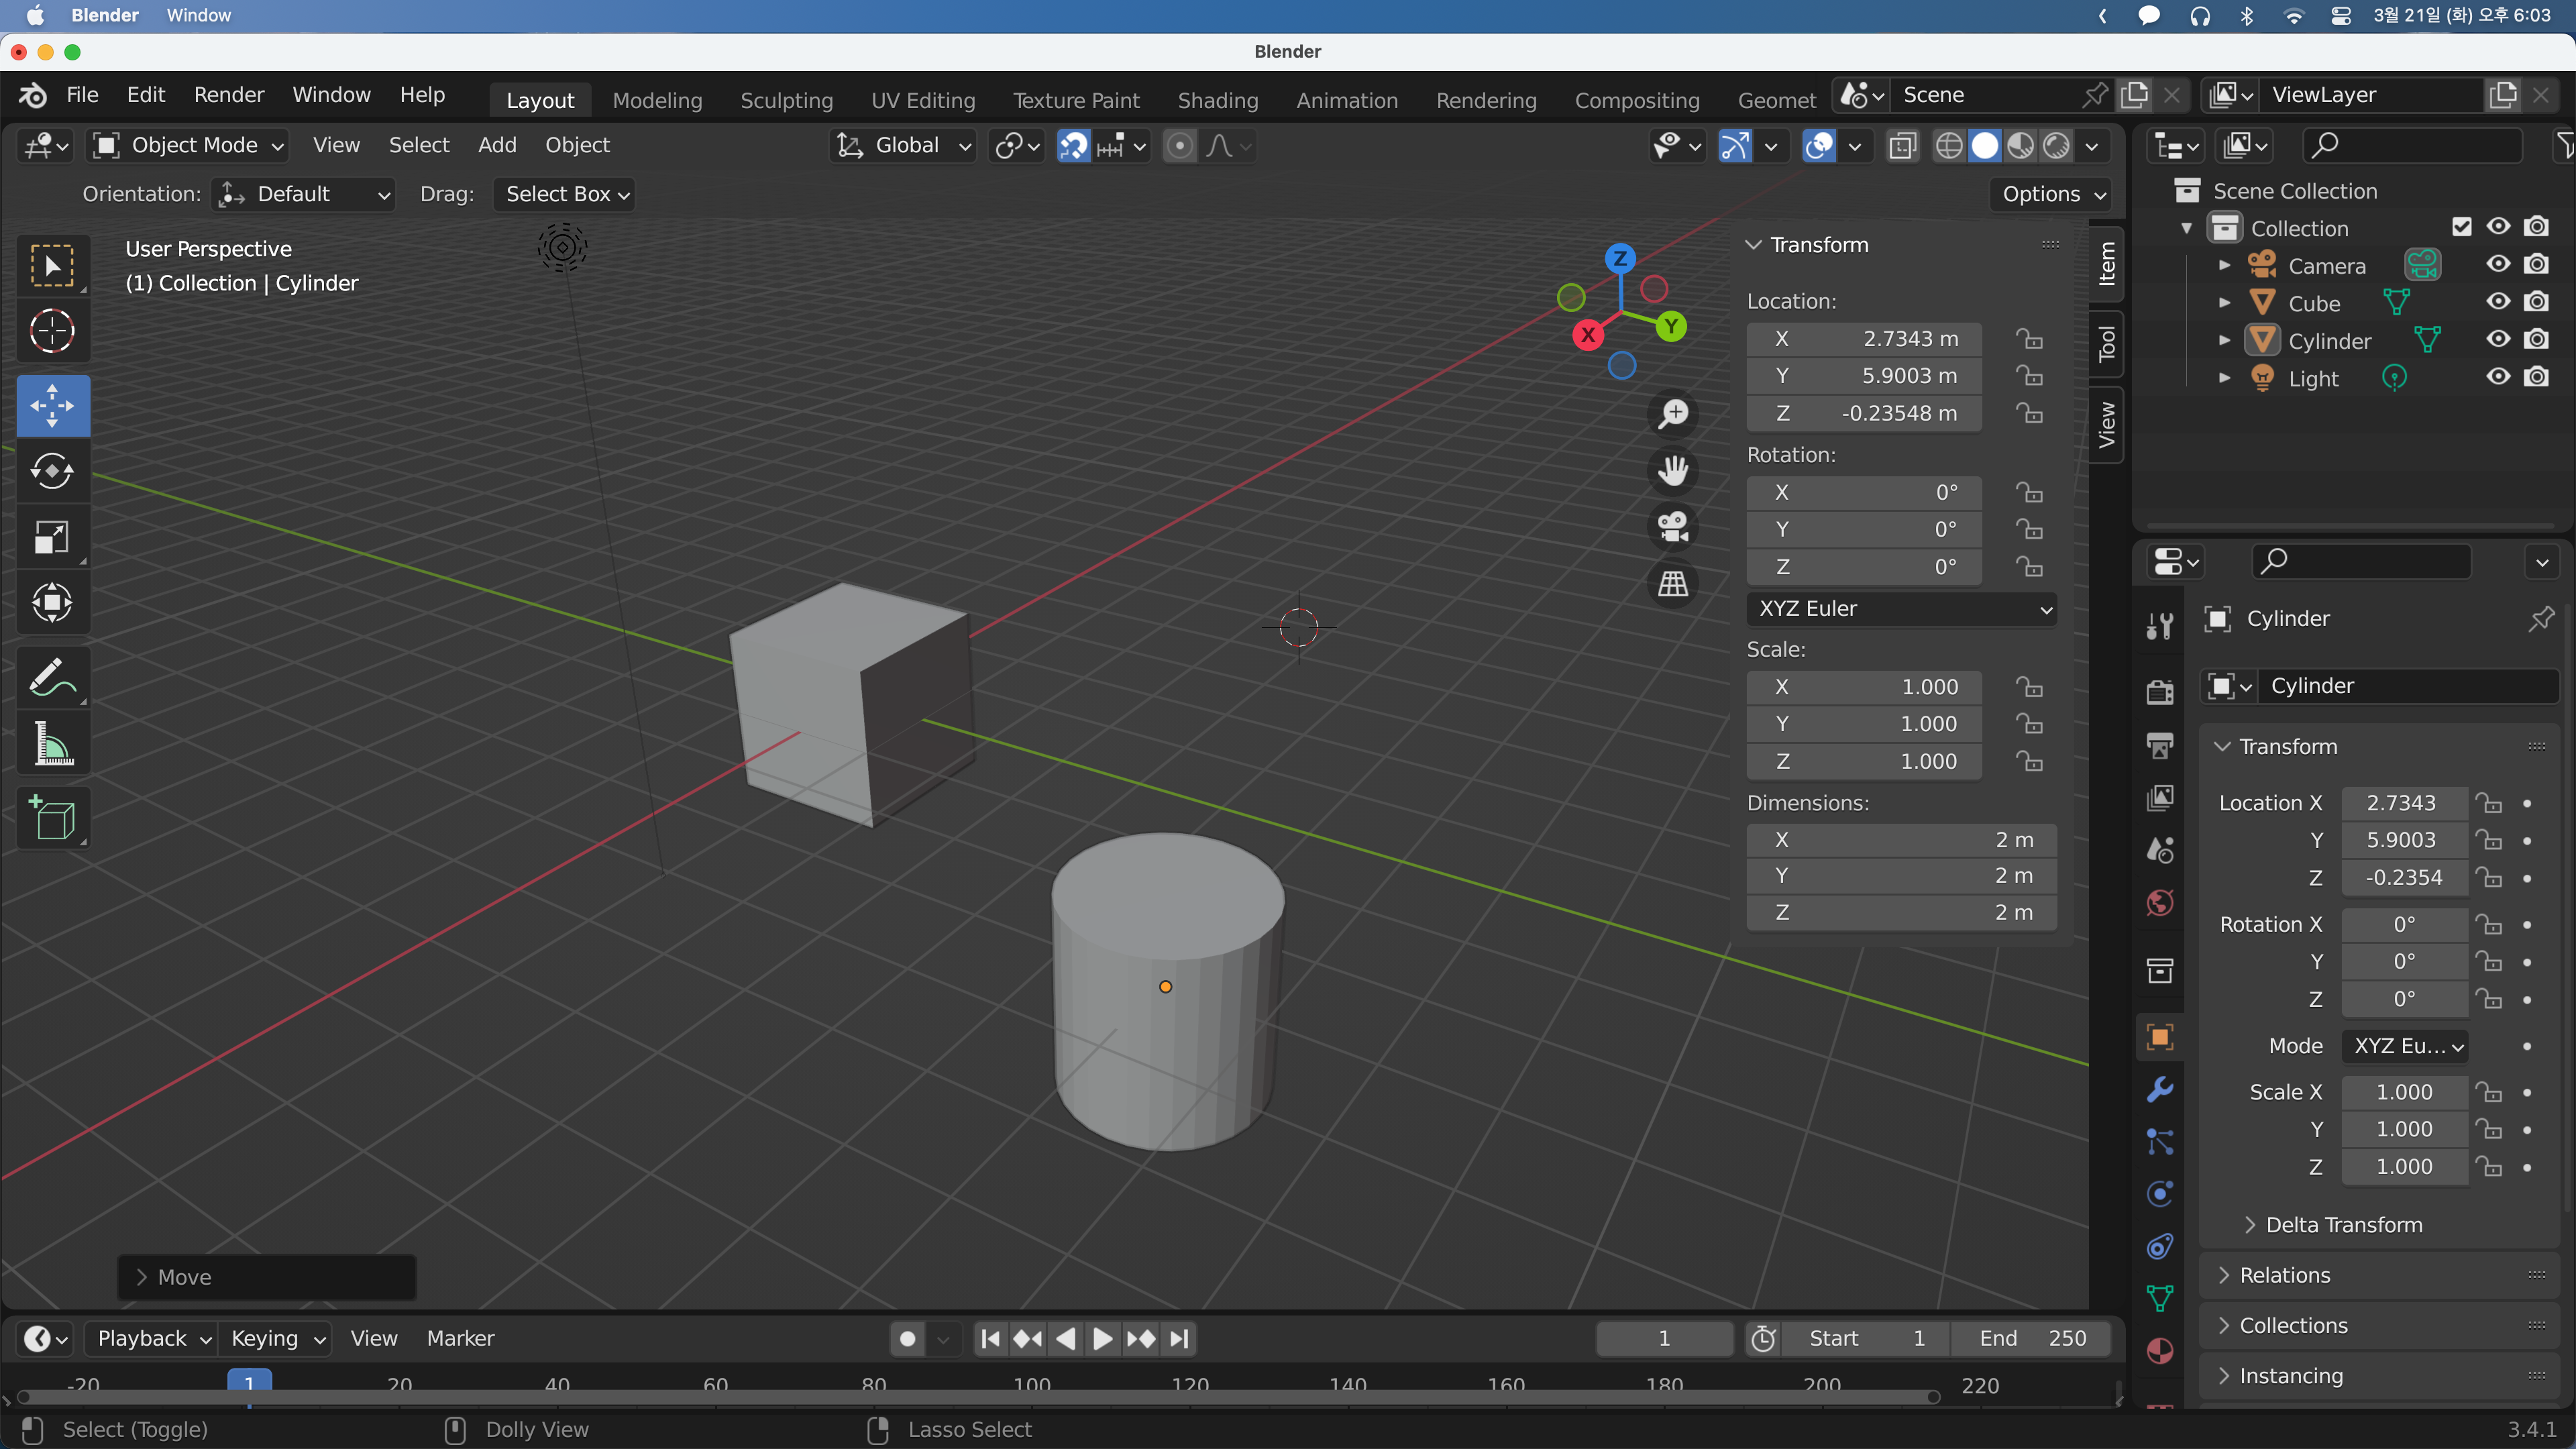Select the Scale tool
The height and width of the screenshot is (1449, 2576).
click(x=52, y=537)
